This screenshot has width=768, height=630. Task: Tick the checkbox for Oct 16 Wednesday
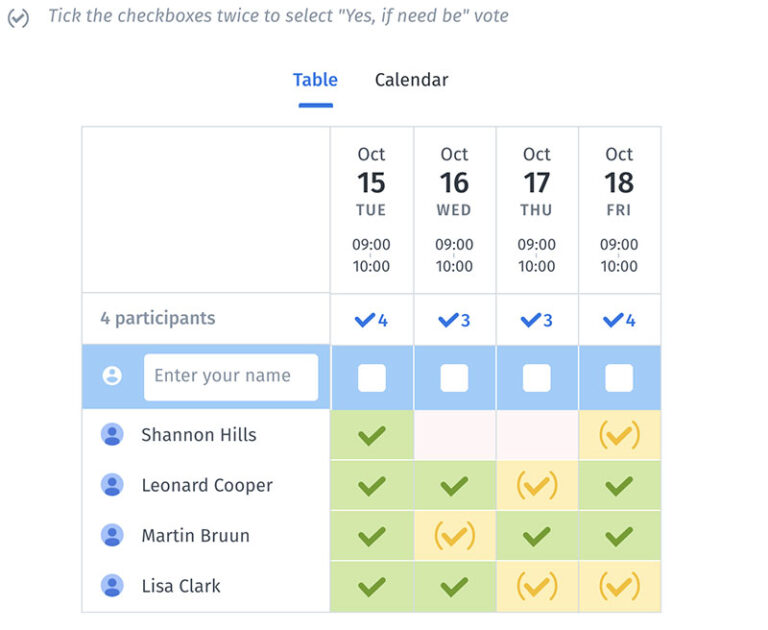click(454, 377)
